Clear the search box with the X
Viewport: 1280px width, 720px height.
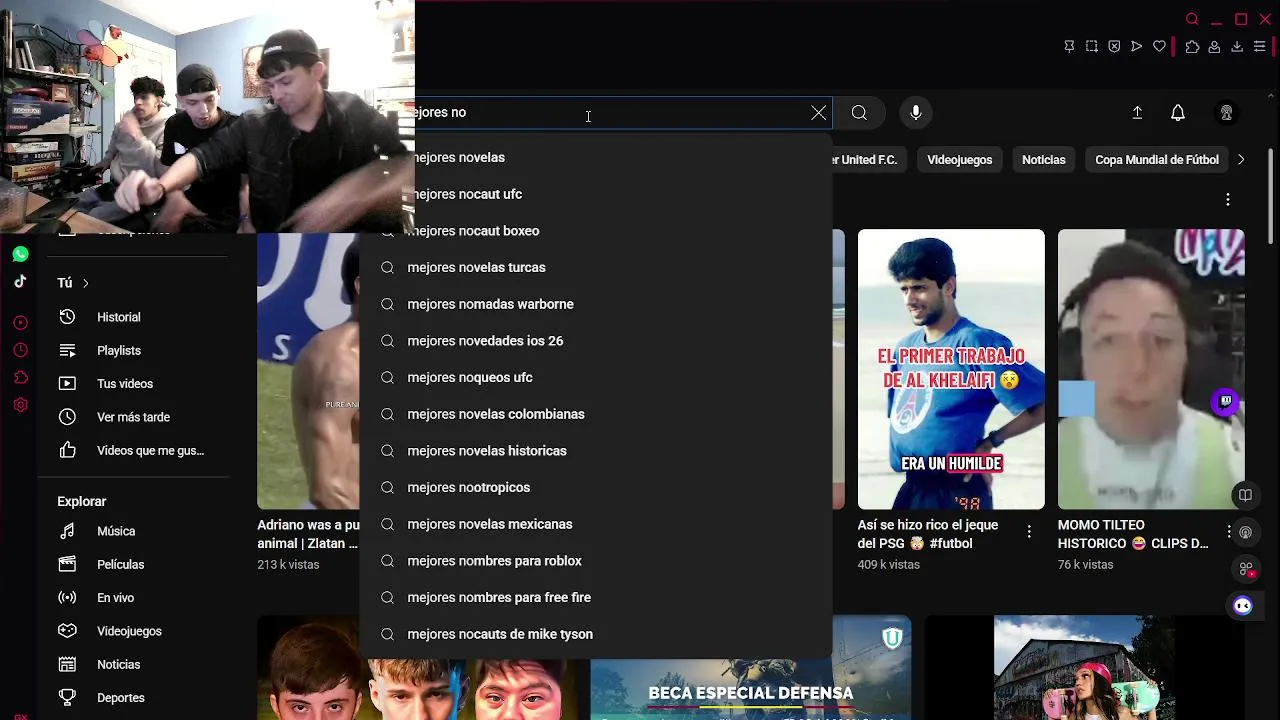[818, 113]
